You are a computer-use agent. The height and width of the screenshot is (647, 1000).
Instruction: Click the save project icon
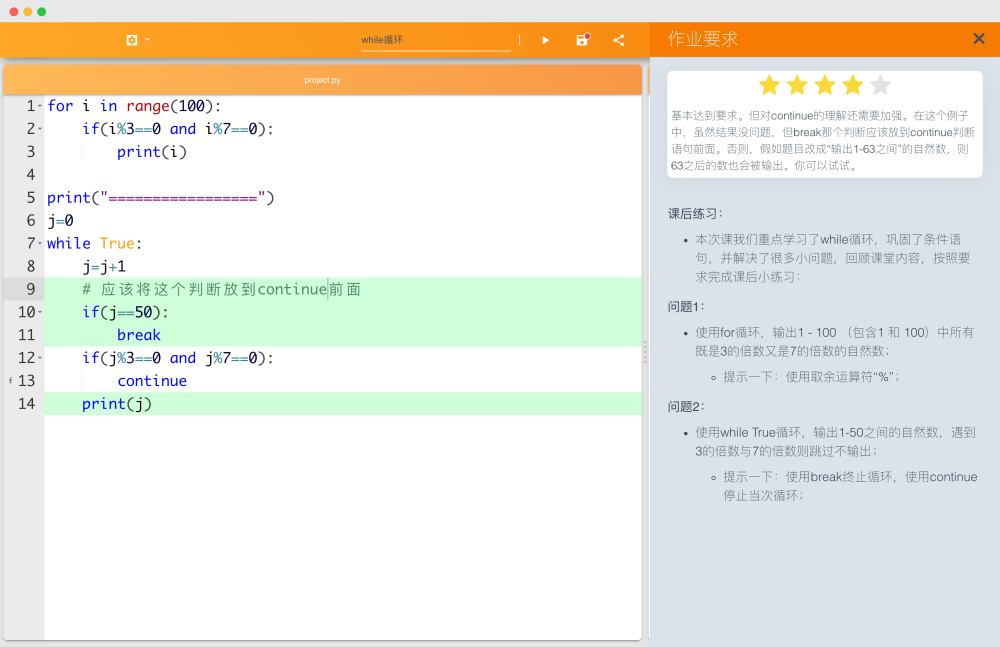click(x=582, y=40)
